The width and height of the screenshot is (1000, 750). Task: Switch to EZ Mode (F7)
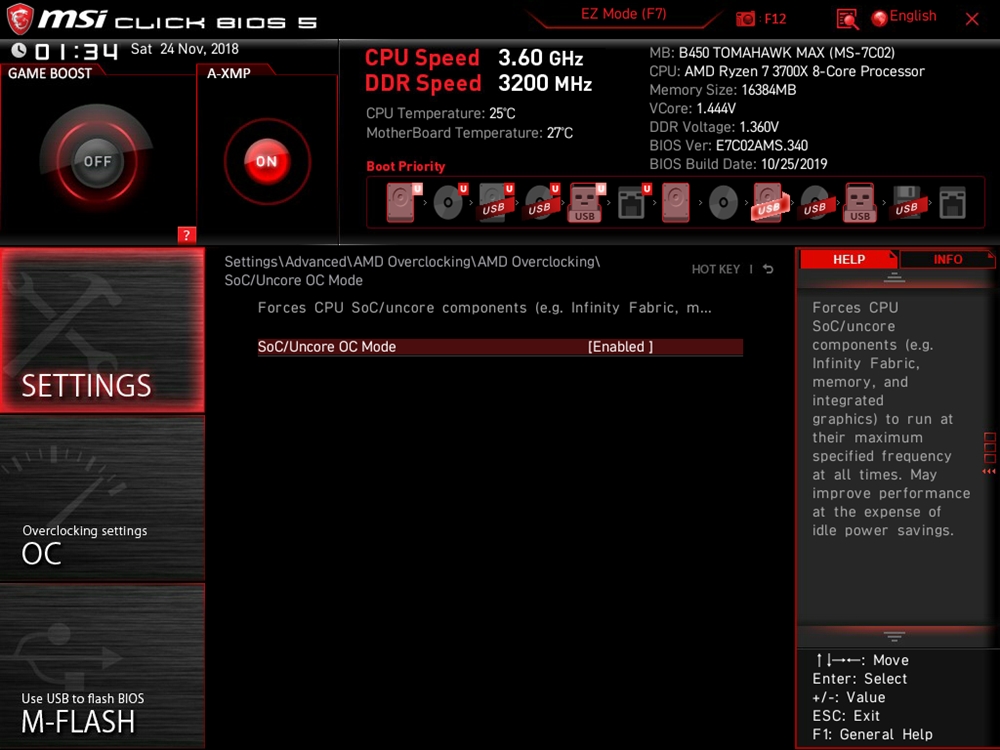tap(623, 14)
